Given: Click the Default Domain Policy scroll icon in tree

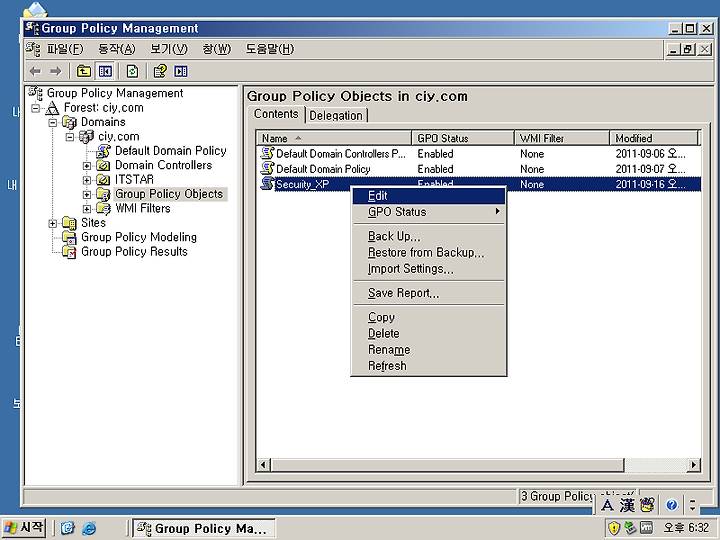Looking at the screenshot, I should (x=104, y=151).
